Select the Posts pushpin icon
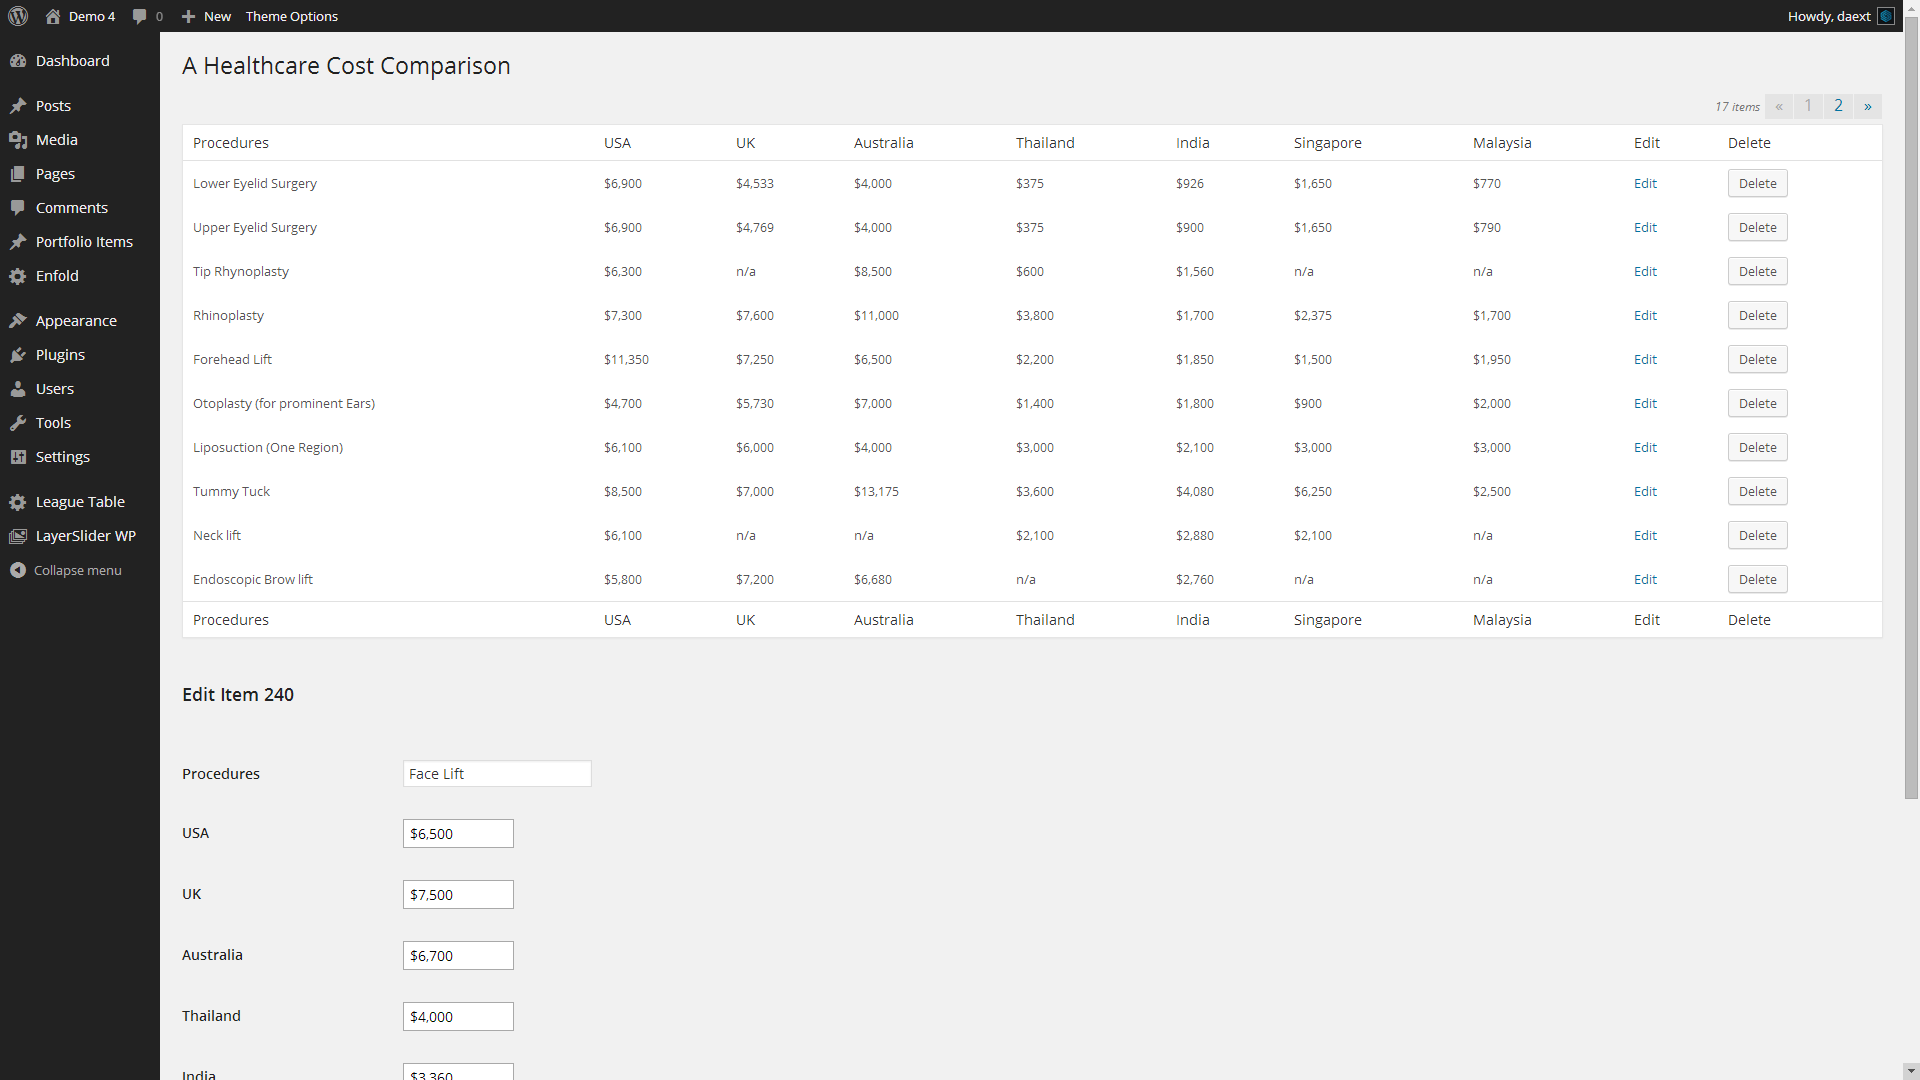1920x1080 pixels. (17, 105)
